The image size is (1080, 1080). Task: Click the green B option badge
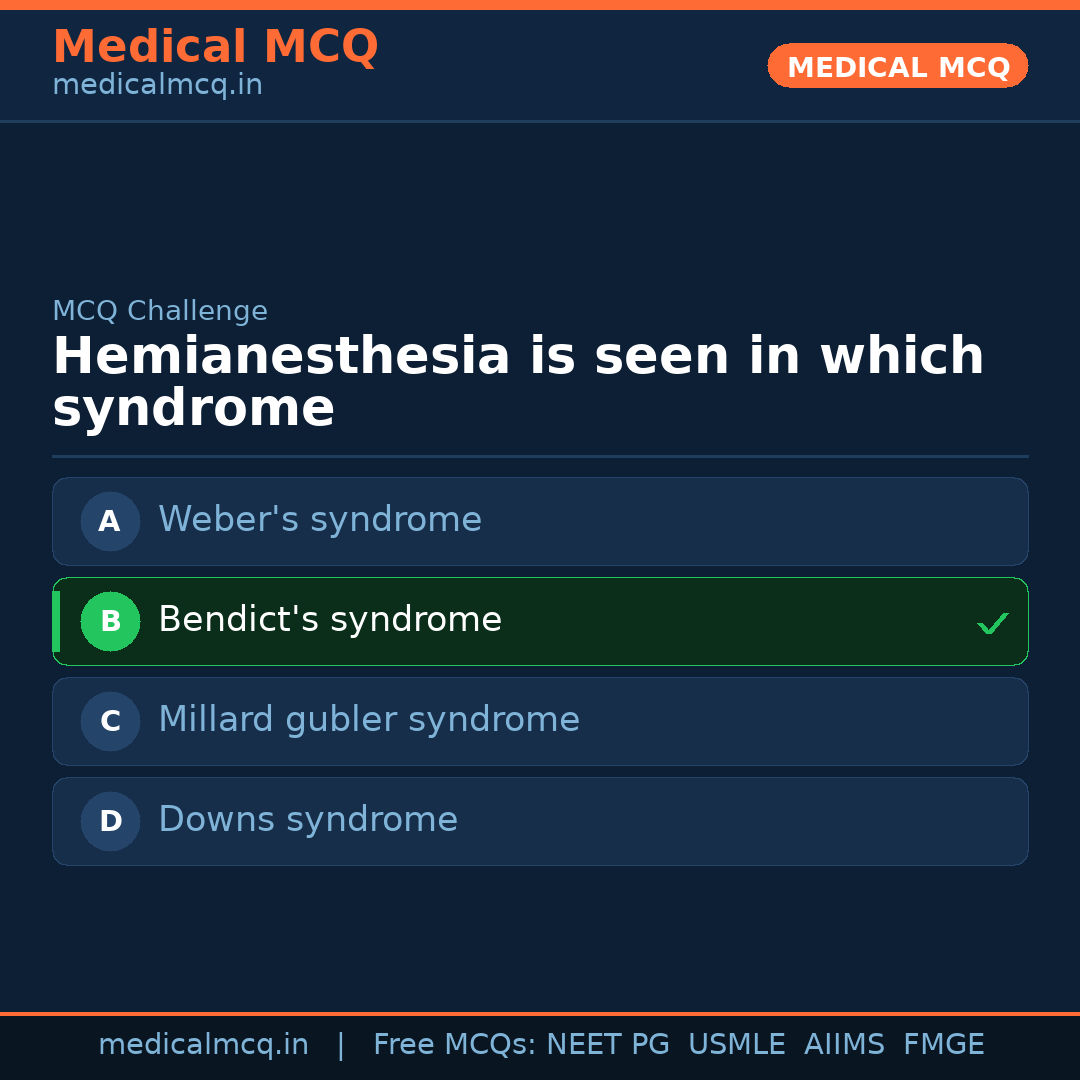(110, 621)
